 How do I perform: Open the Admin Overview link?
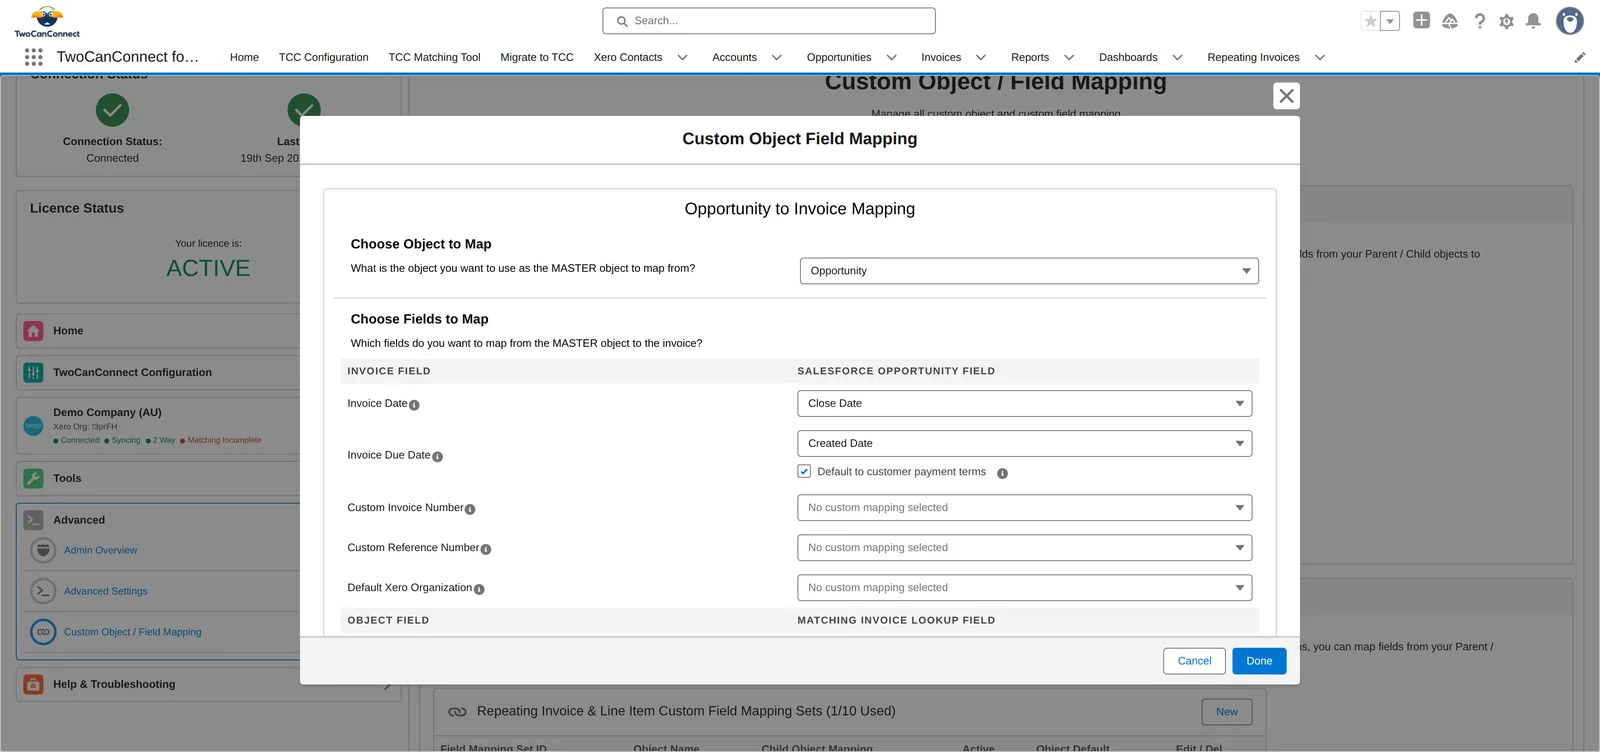[x=100, y=550]
